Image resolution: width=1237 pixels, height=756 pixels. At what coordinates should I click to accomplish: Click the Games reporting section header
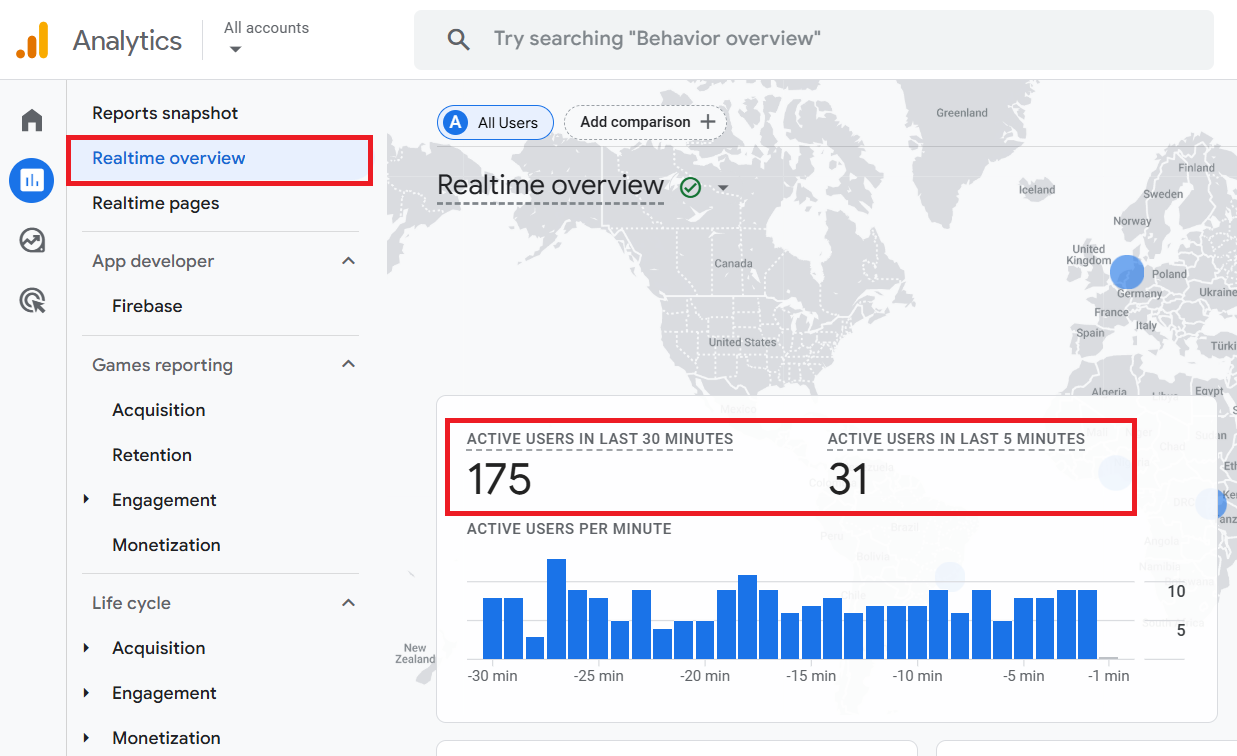tap(162, 365)
